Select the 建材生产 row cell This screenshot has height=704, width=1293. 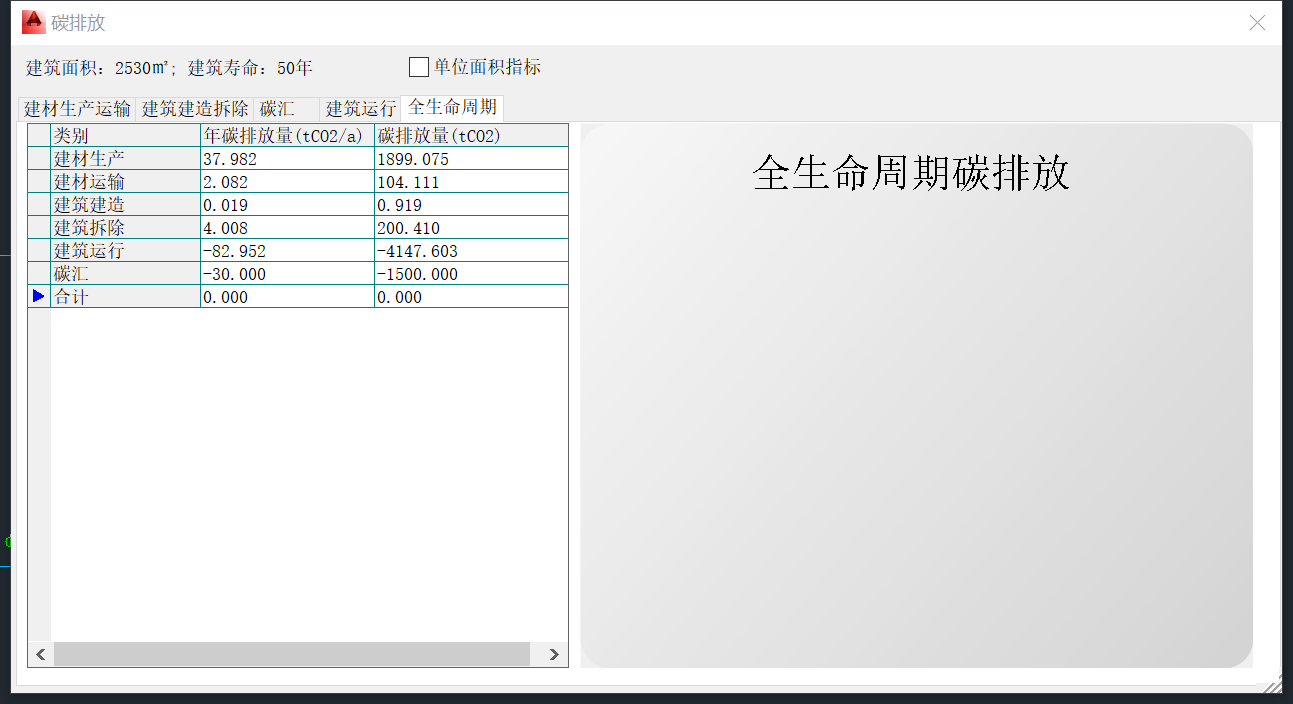coord(125,159)
